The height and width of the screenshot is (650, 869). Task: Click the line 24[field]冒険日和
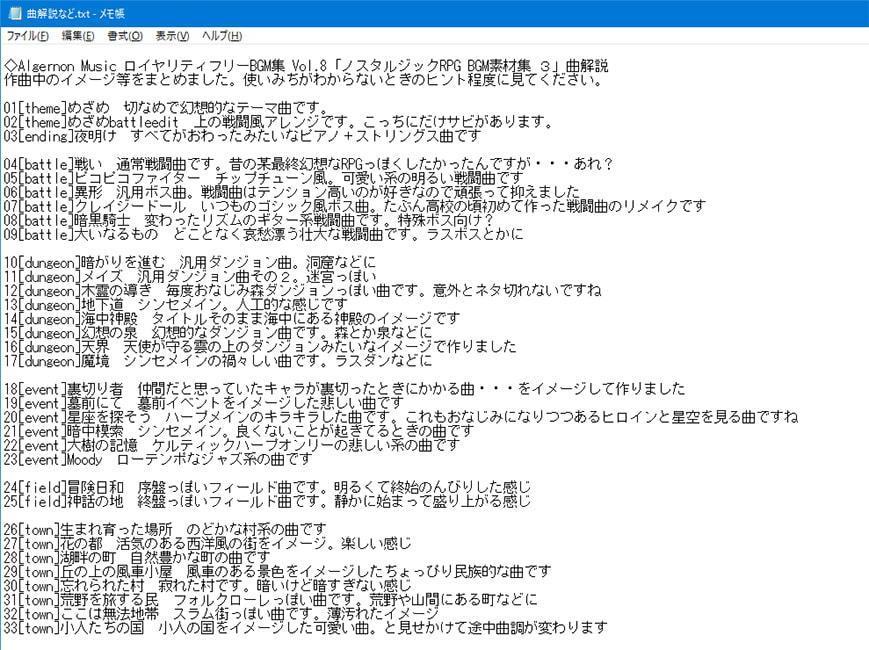click(x=267, y=488)
